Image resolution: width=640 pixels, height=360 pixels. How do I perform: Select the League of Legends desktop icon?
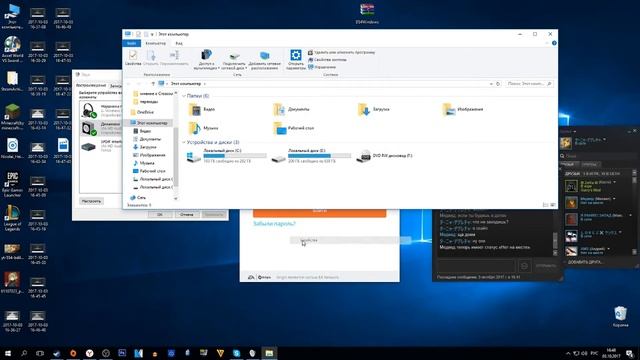(x=12, y=218)
